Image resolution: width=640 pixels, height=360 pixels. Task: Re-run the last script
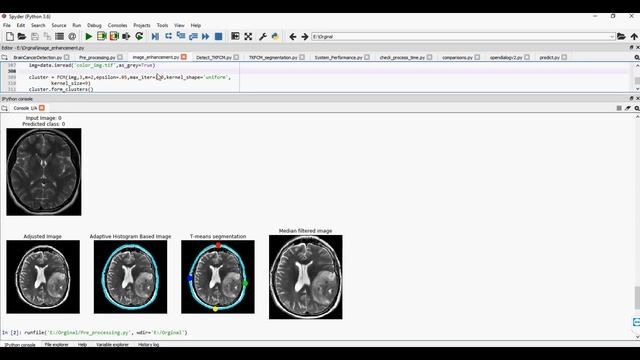139,36
